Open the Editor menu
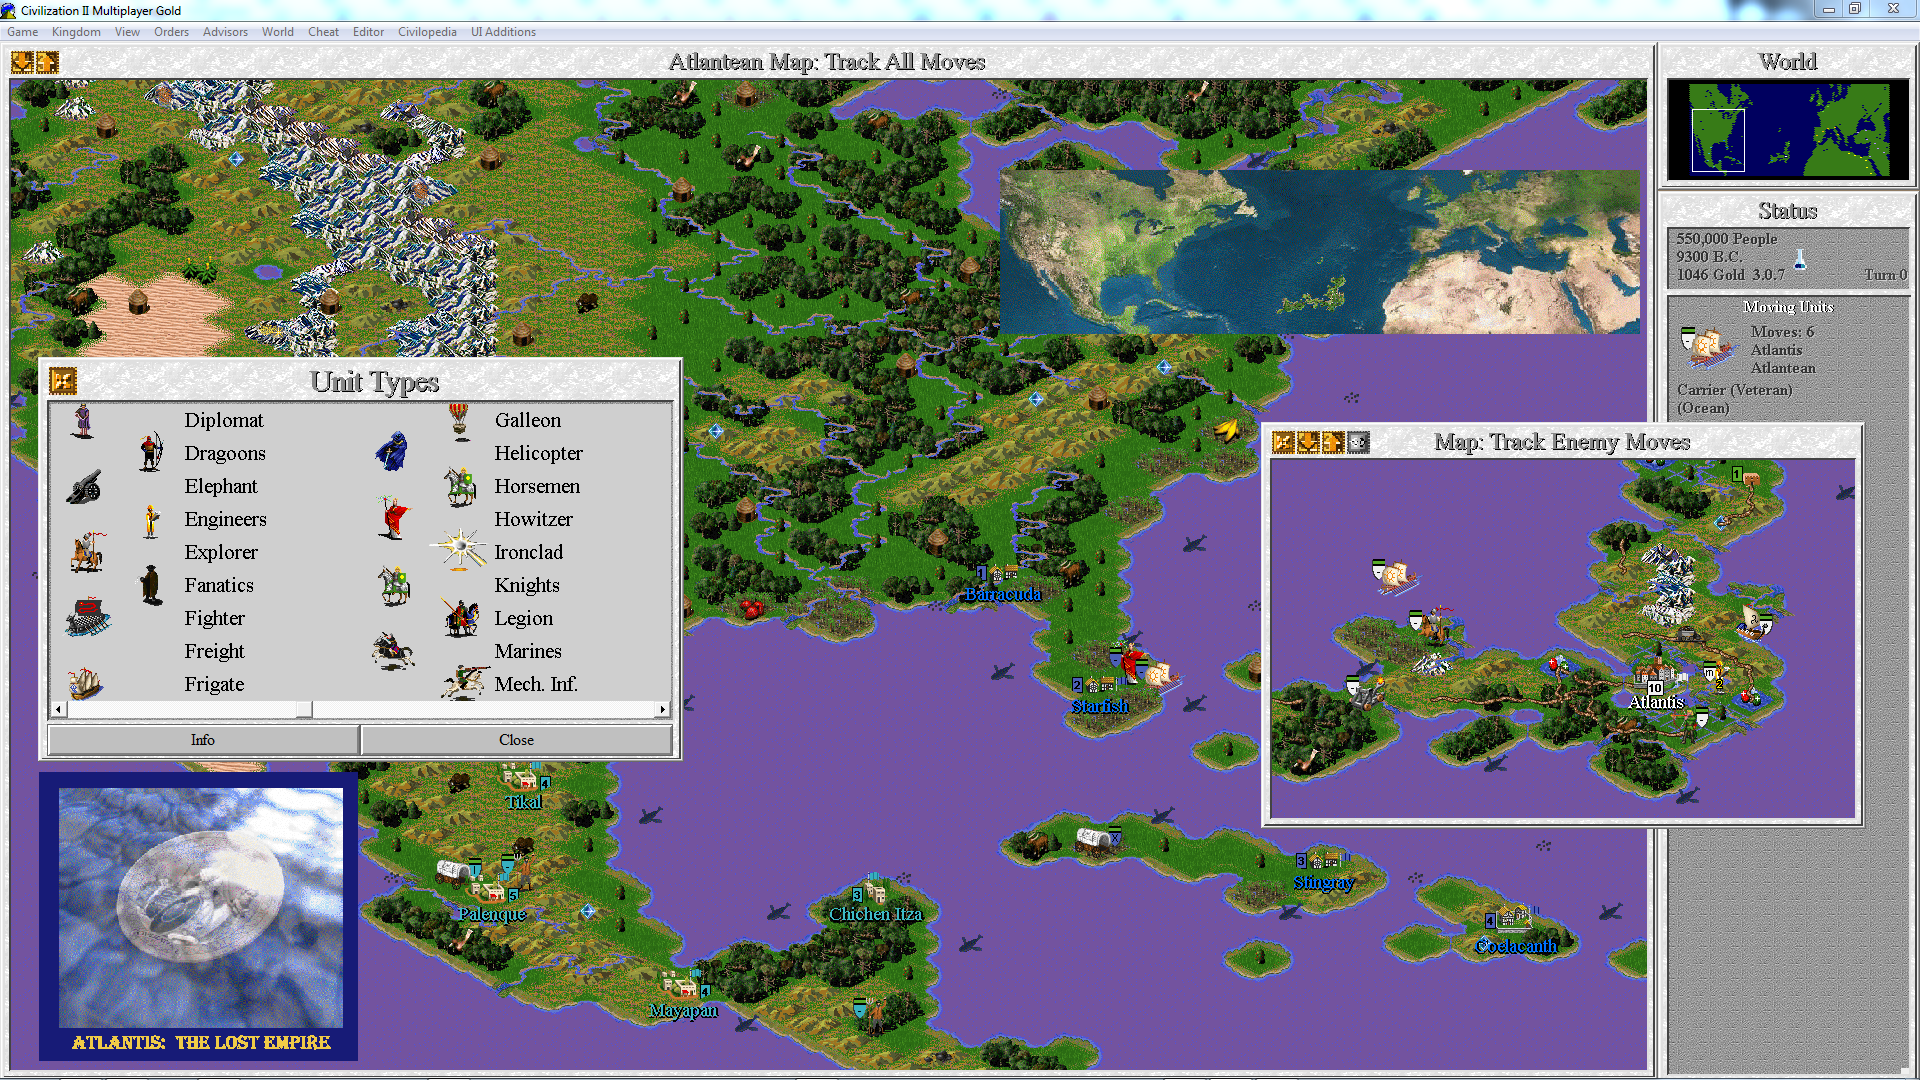1920x1080 pixels. click(368, 32)
